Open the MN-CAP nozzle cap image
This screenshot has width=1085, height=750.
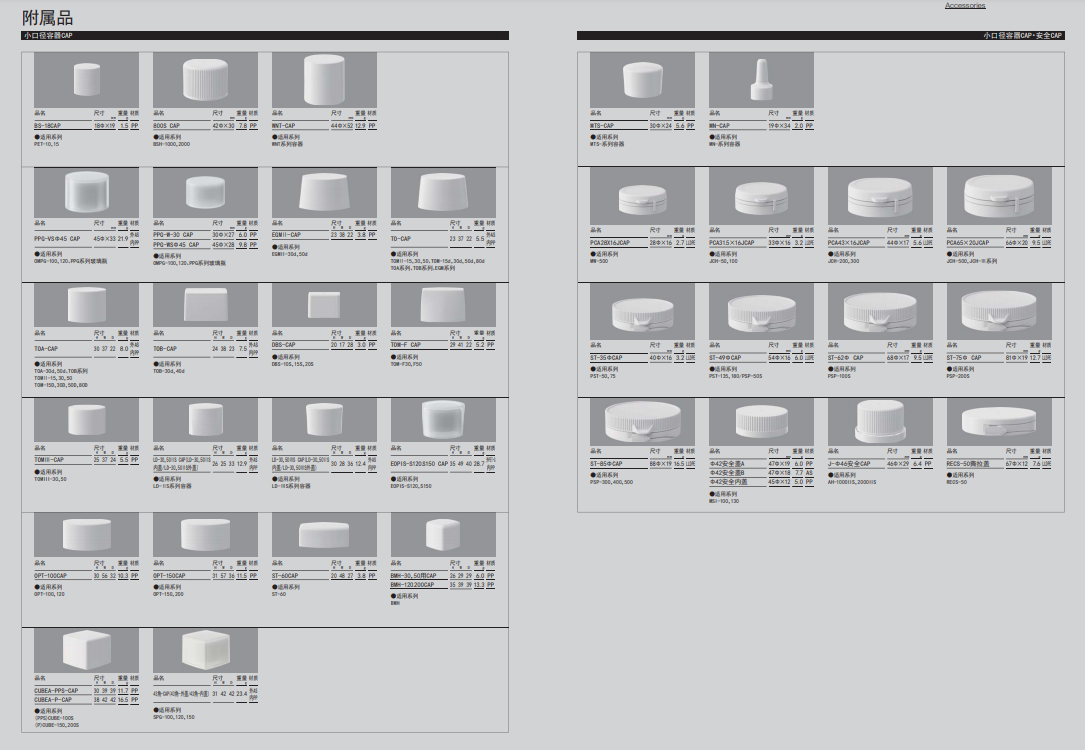(761, 80)
